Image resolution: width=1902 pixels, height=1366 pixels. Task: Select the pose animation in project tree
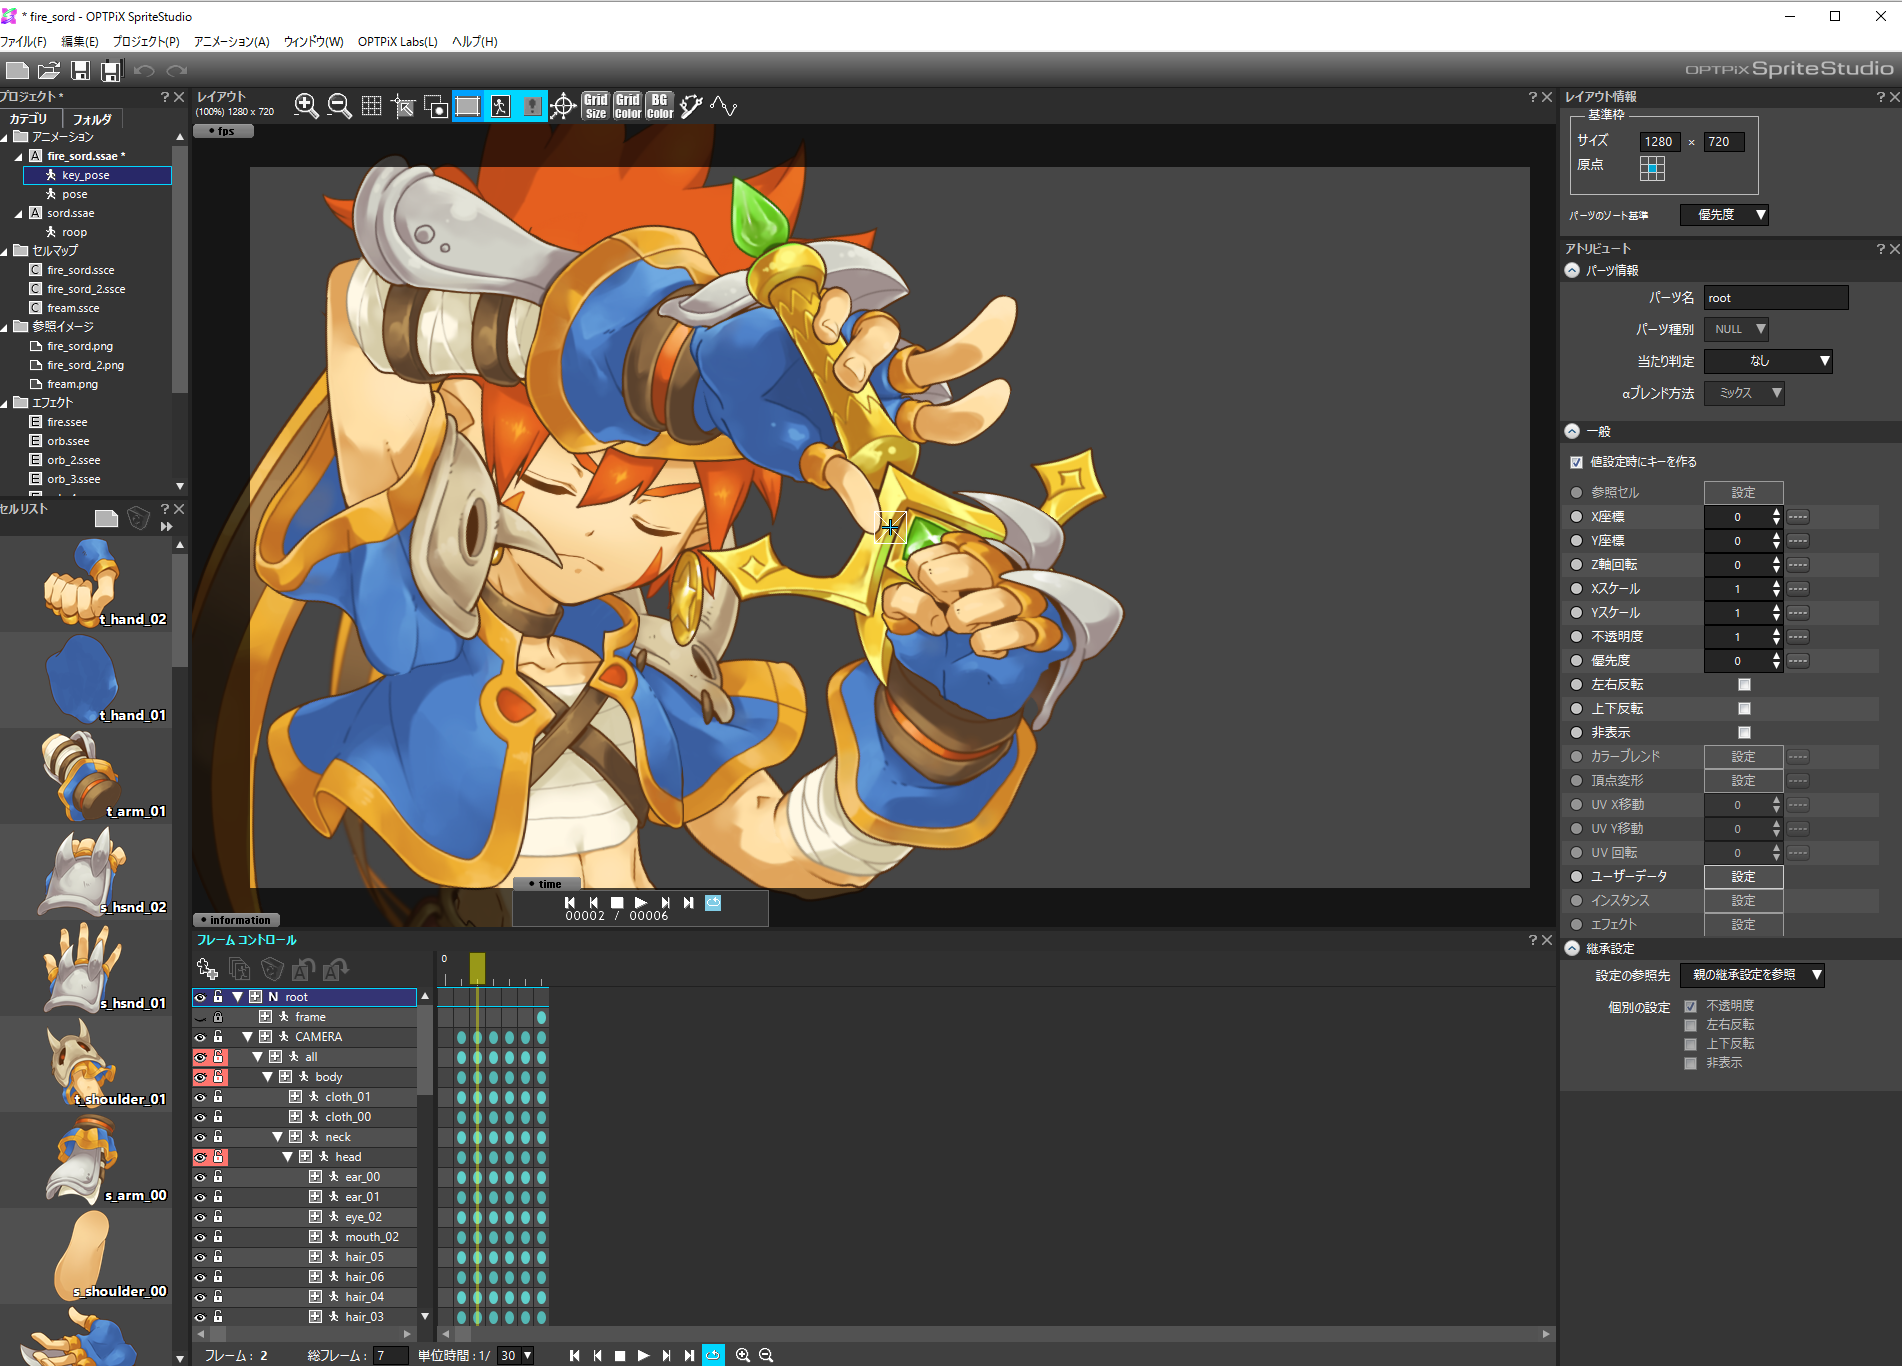point(74,194)
